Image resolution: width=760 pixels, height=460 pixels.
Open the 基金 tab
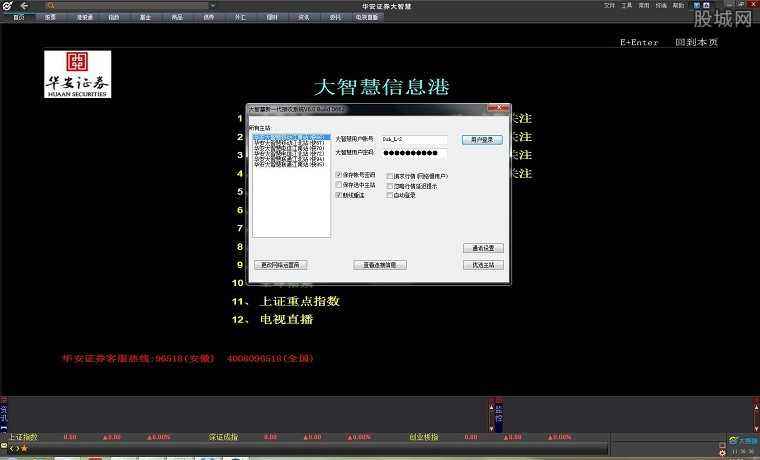coord(145,17)
